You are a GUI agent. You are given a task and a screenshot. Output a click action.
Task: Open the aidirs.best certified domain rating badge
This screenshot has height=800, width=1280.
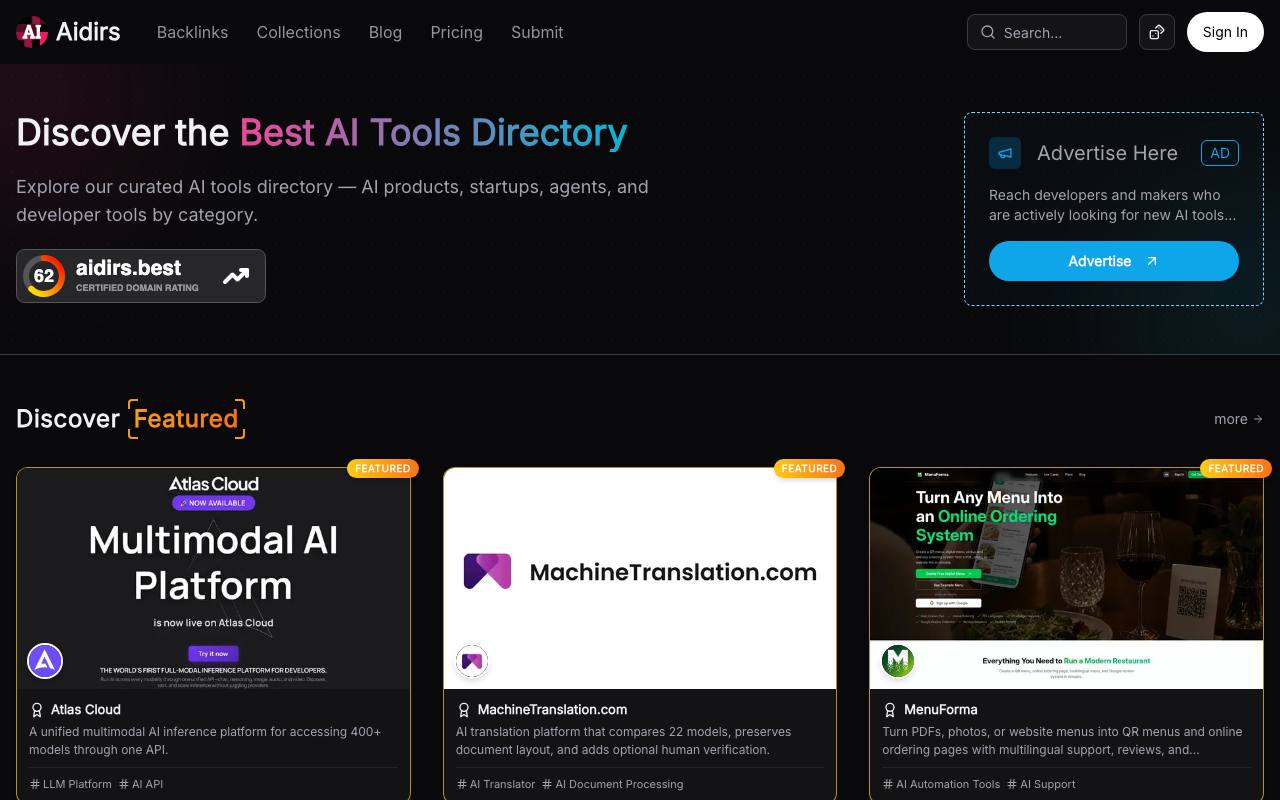point(141,276)
